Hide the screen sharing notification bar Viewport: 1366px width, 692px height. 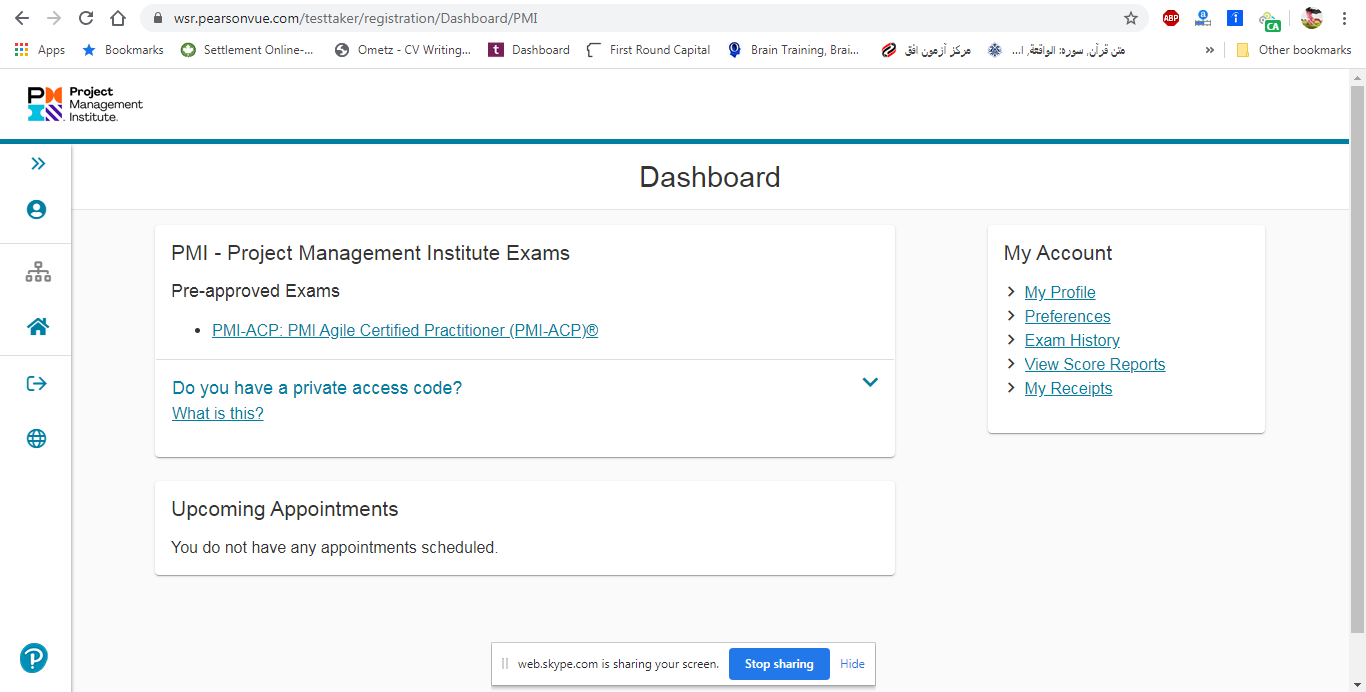point(852,664)
